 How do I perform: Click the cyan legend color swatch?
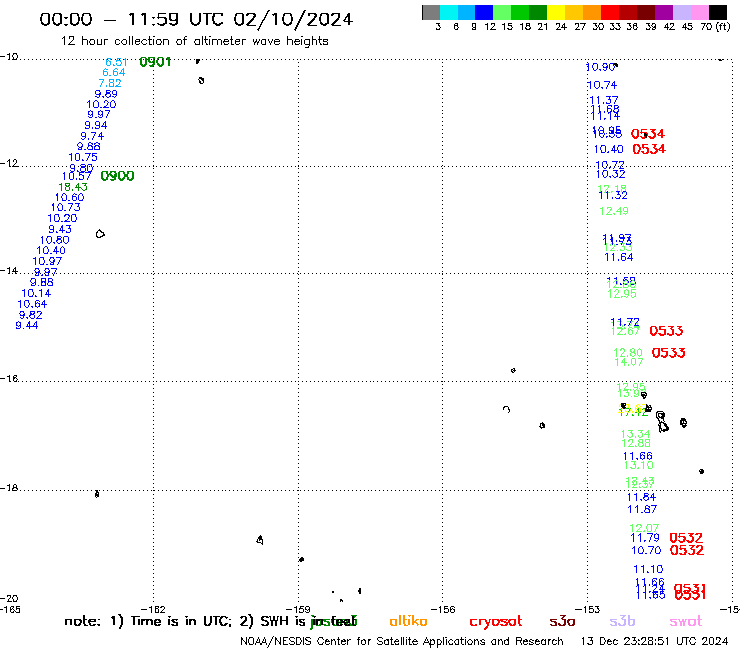point(449,12)
